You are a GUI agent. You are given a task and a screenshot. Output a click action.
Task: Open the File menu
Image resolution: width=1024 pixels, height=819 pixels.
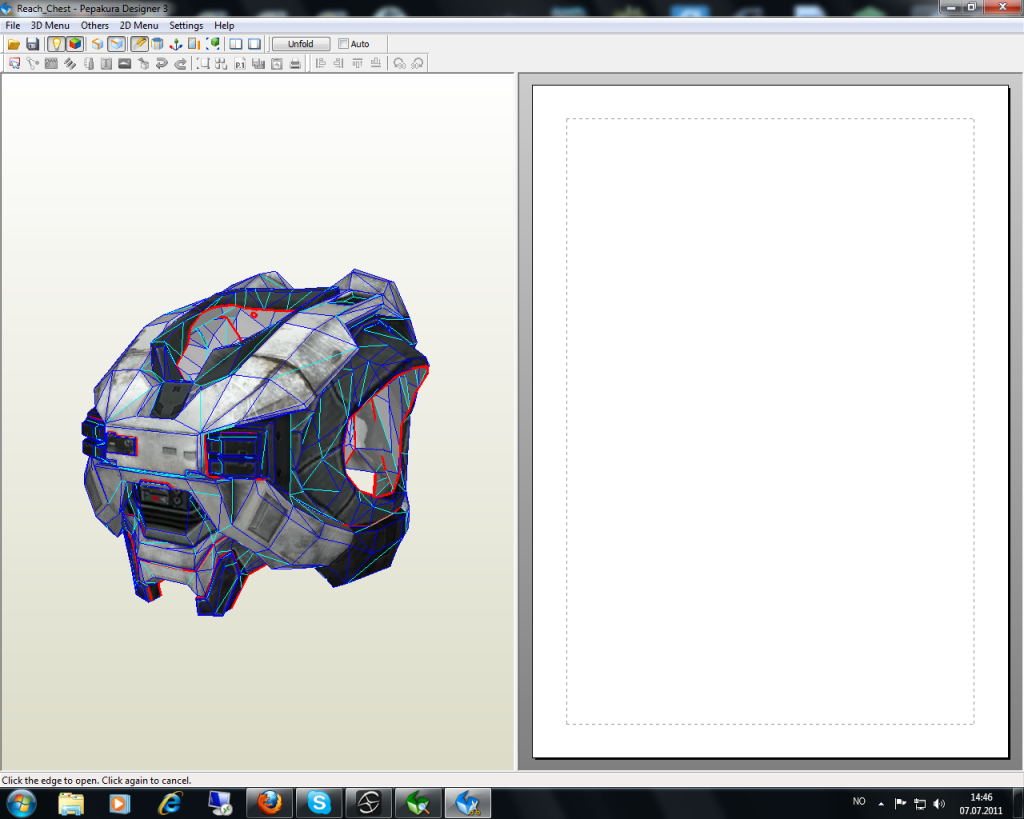point(12,25)
